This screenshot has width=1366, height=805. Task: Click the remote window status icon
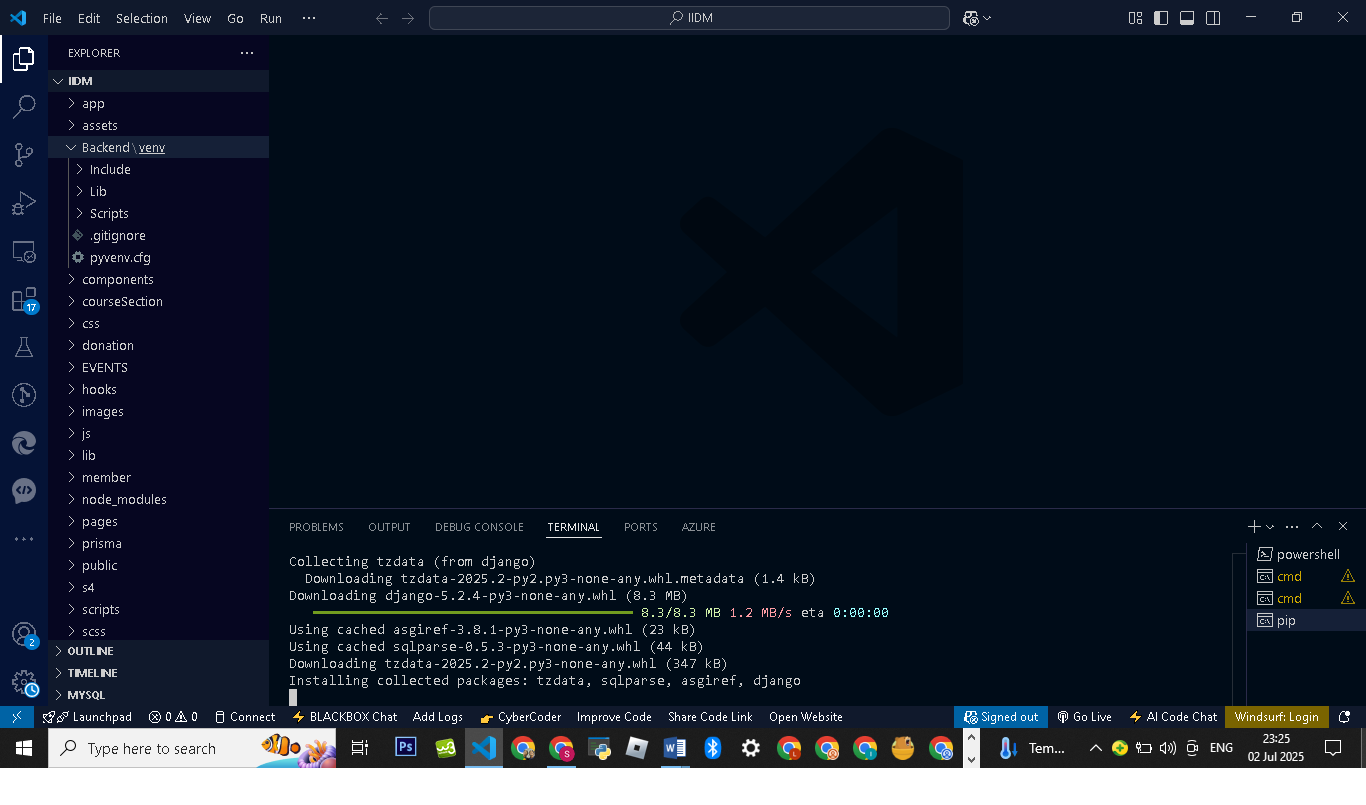point(17,717)
